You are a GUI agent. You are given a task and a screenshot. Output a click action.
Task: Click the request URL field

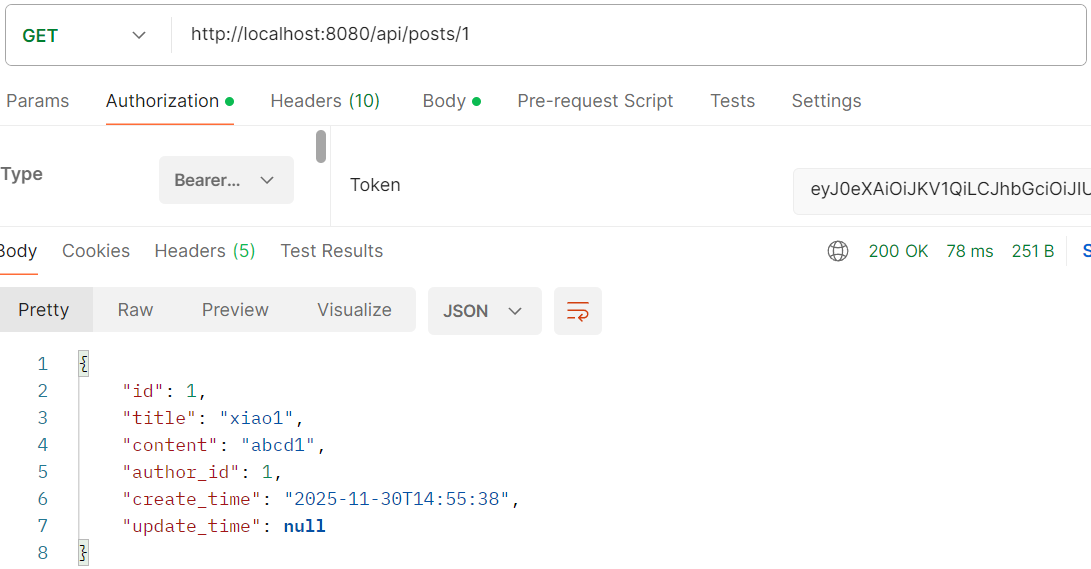tap(620, 35)
